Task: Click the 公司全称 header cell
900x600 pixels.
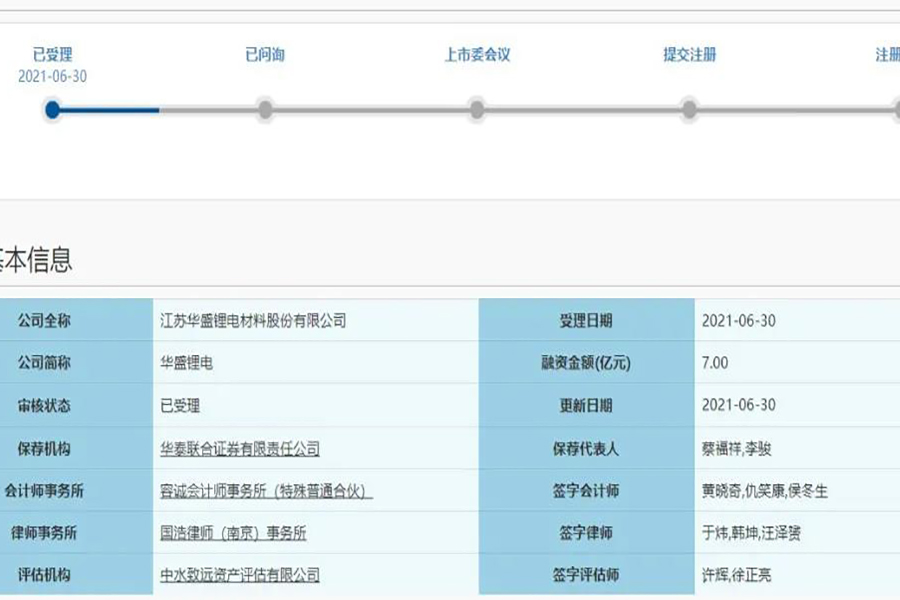Action: (76, 320)
